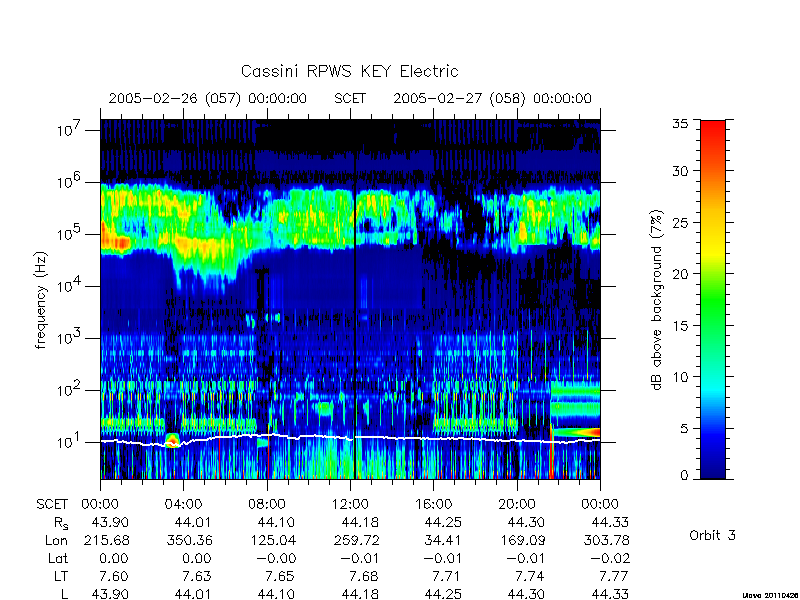Click the color bar value '20'
The image size is (800, 600).
click(x=681, y=273)
